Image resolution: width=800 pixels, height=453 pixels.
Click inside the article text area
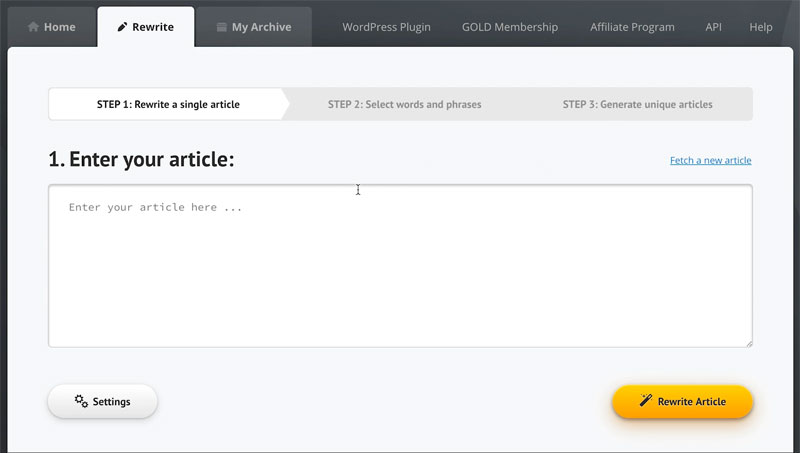point(401,266)
